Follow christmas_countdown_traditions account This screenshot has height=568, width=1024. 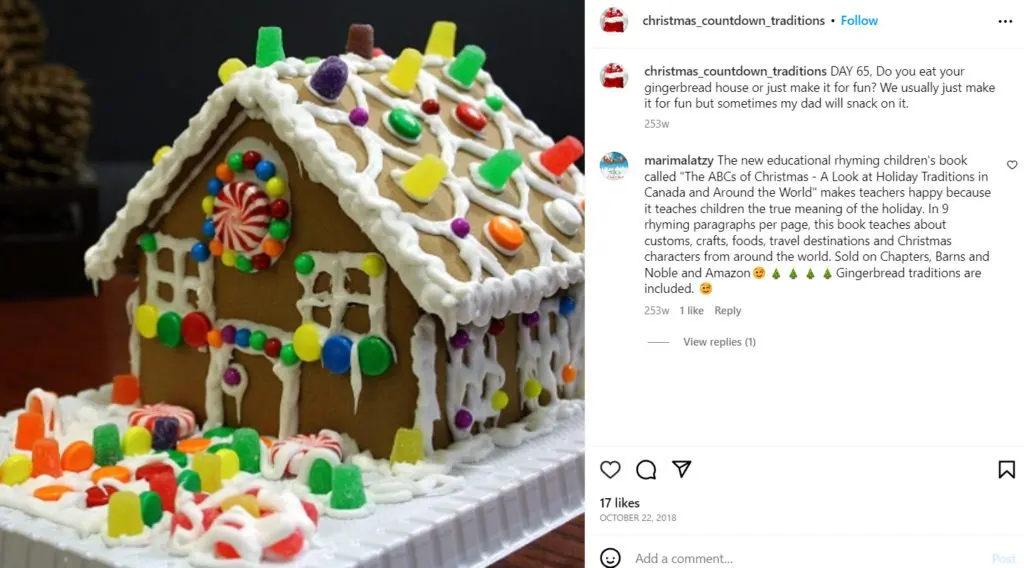click(x=859, y=20)
